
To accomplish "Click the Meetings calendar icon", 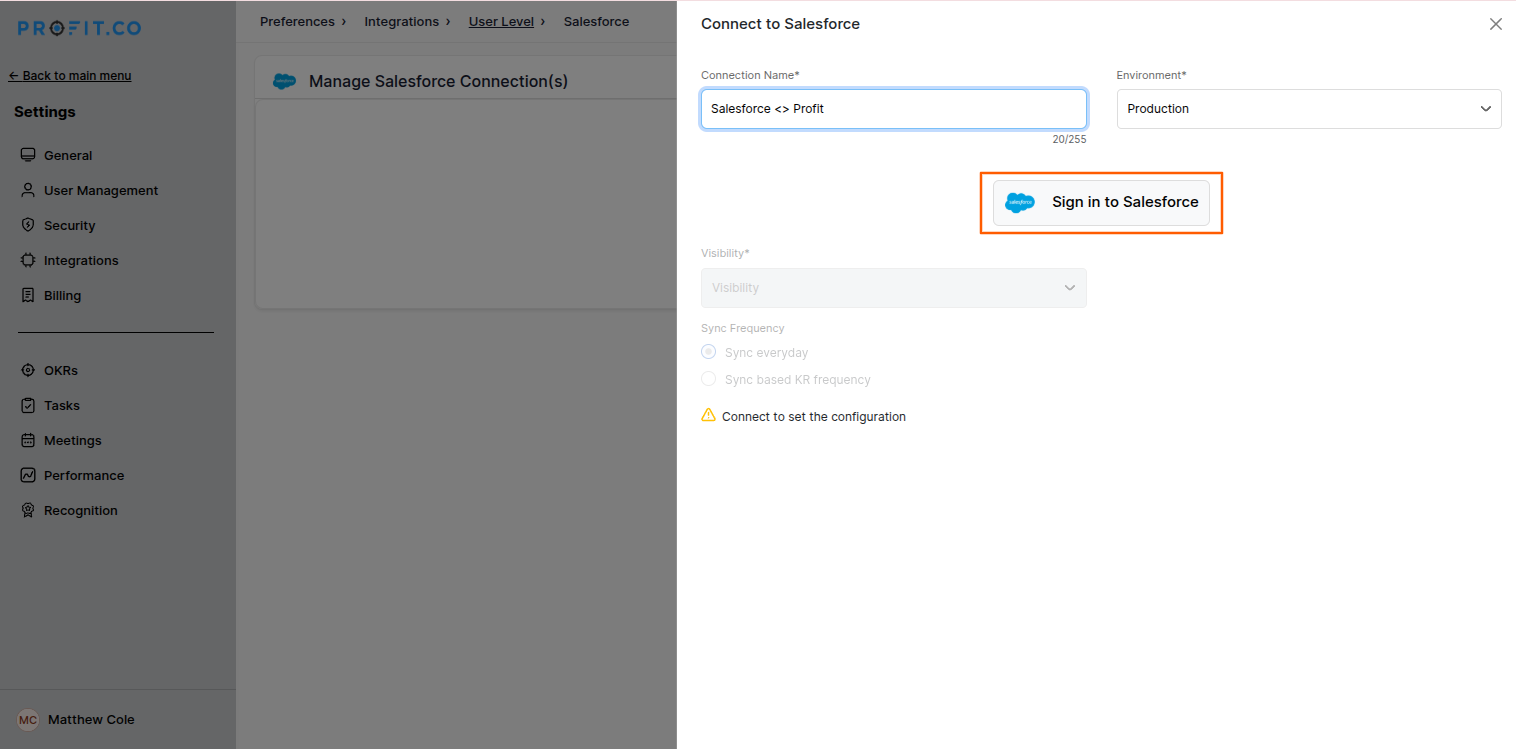I will click(28, 440).
